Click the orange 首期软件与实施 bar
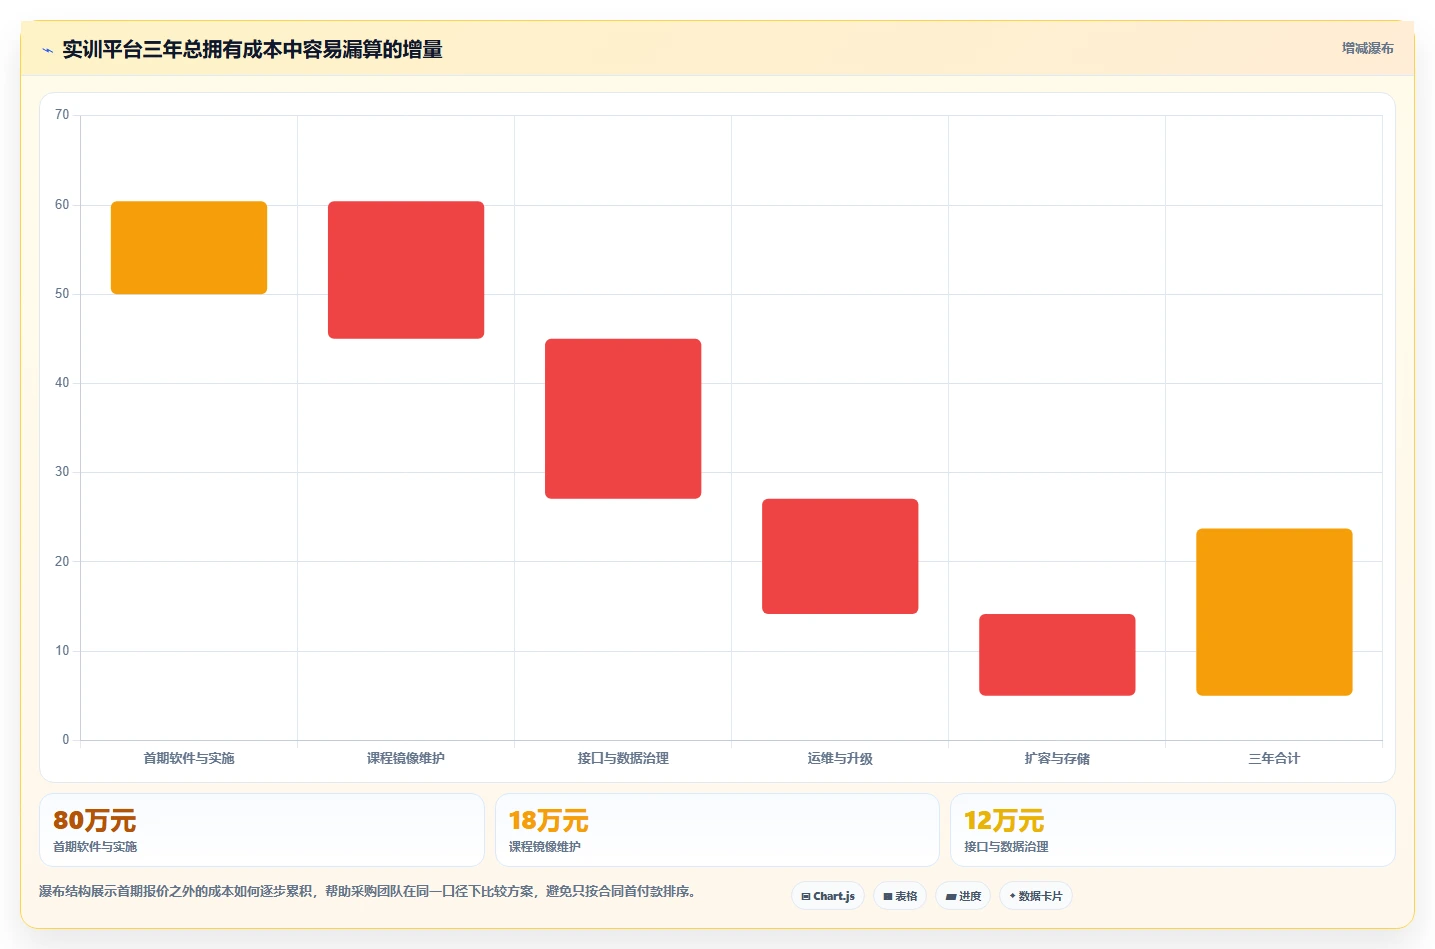 click(189, 248)
